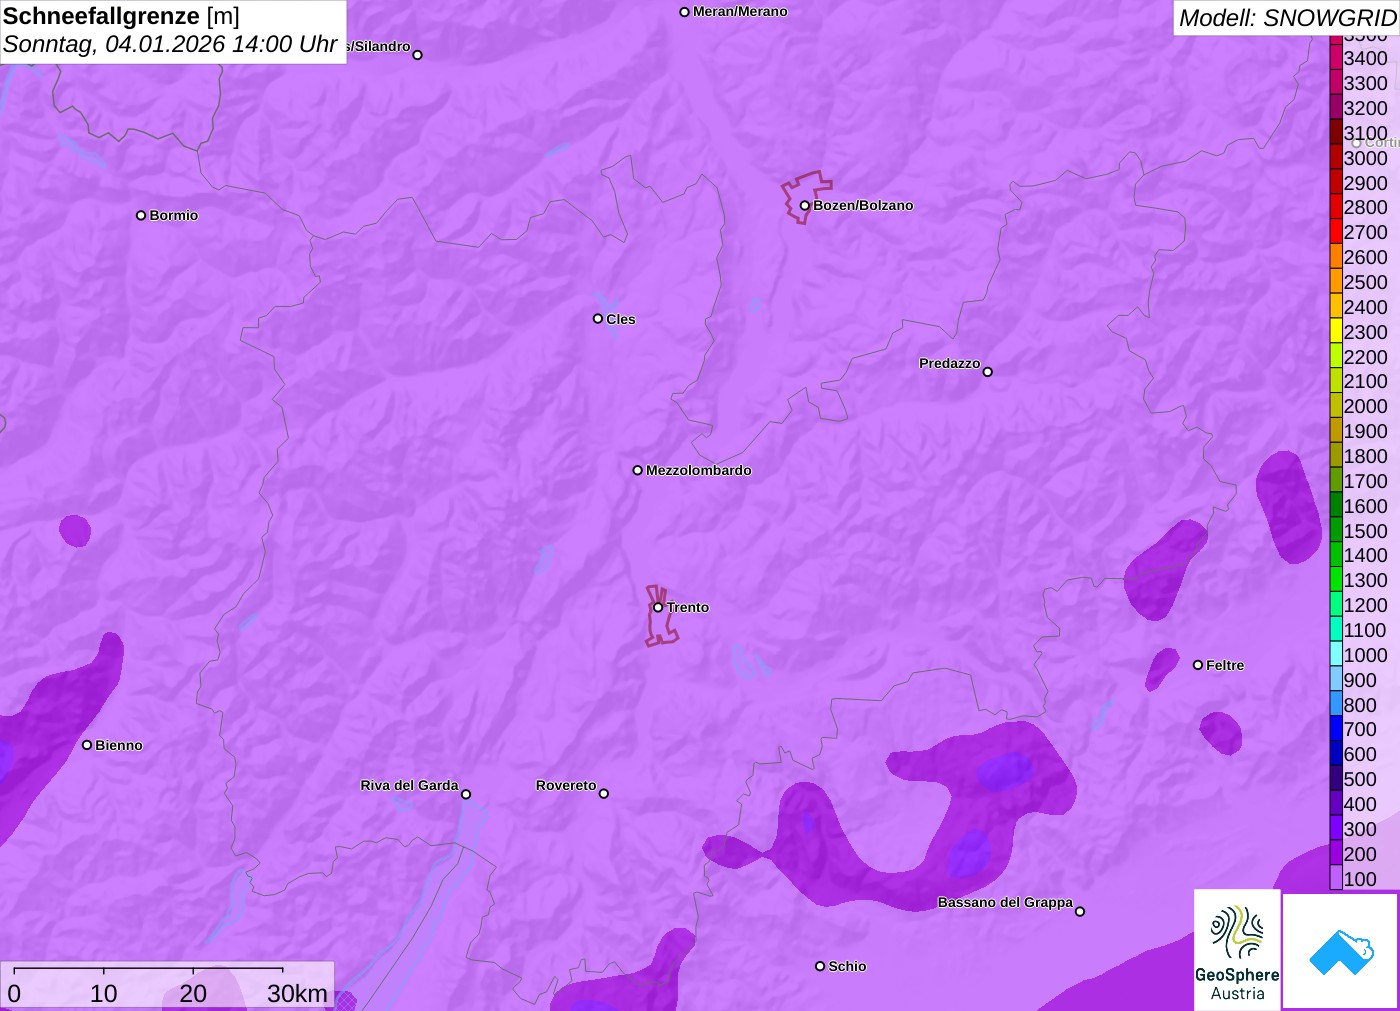This screenshot has height=1011, width=1400.
Task: Click the Bienno label text
Action: [119, 745]
